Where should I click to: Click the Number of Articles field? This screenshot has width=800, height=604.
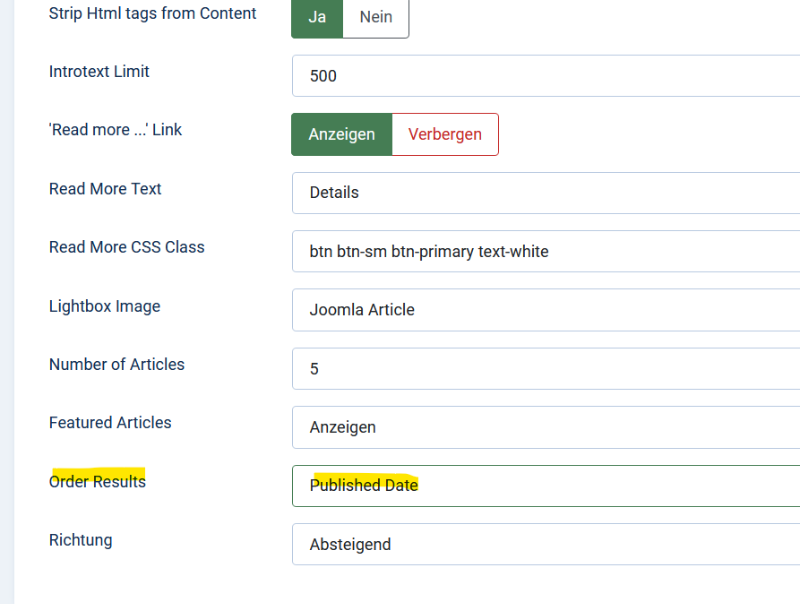tap(546, 368)
